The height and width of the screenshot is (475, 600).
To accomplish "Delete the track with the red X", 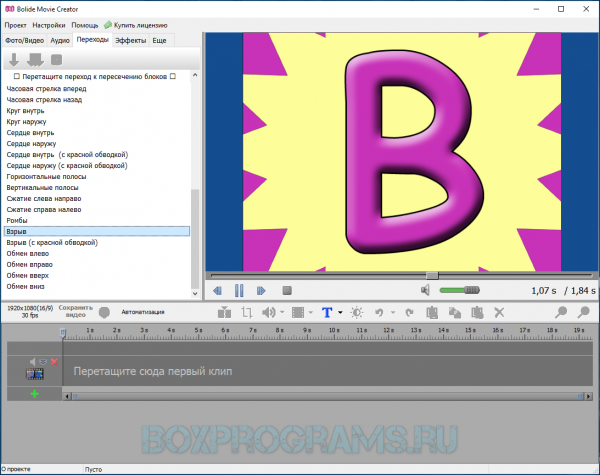I will pyautogui.click(x=54, y=362).
